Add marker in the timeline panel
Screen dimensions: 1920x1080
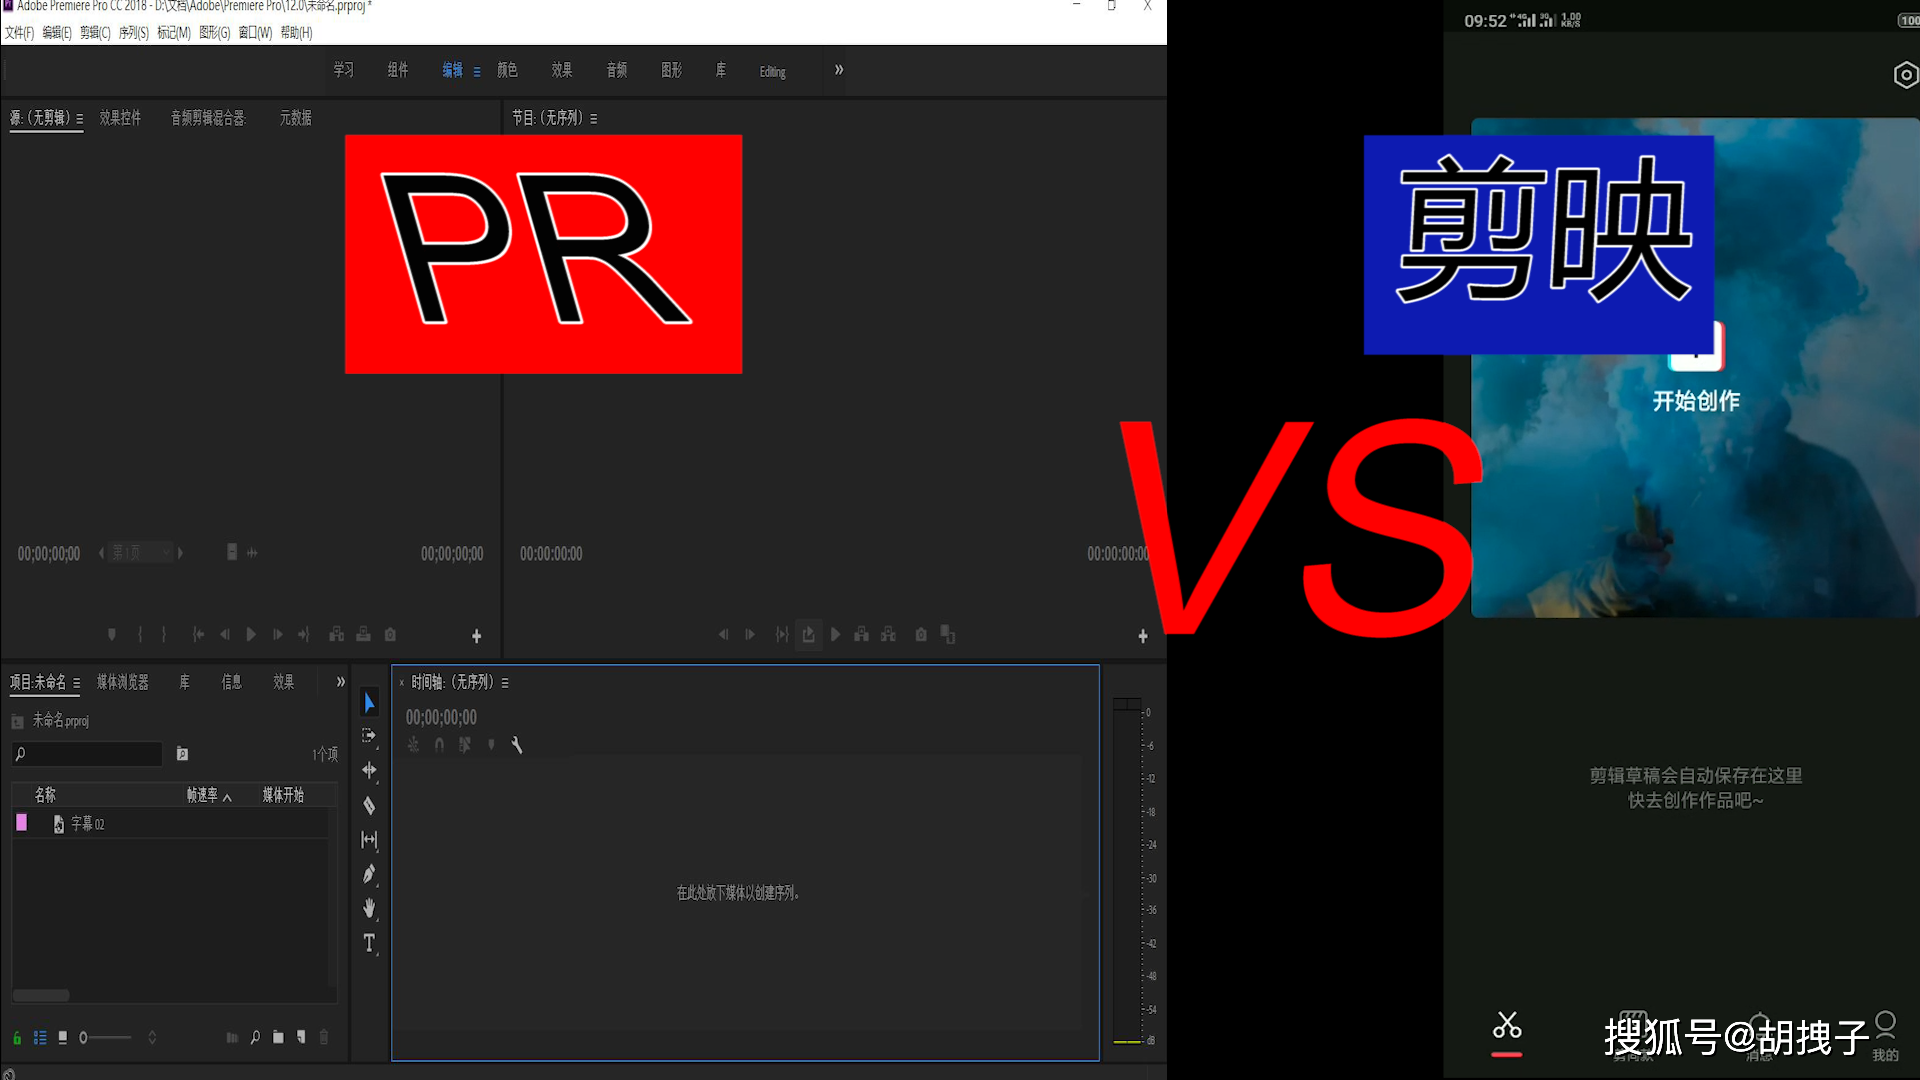pyautogui.click(x=491, y=745)
